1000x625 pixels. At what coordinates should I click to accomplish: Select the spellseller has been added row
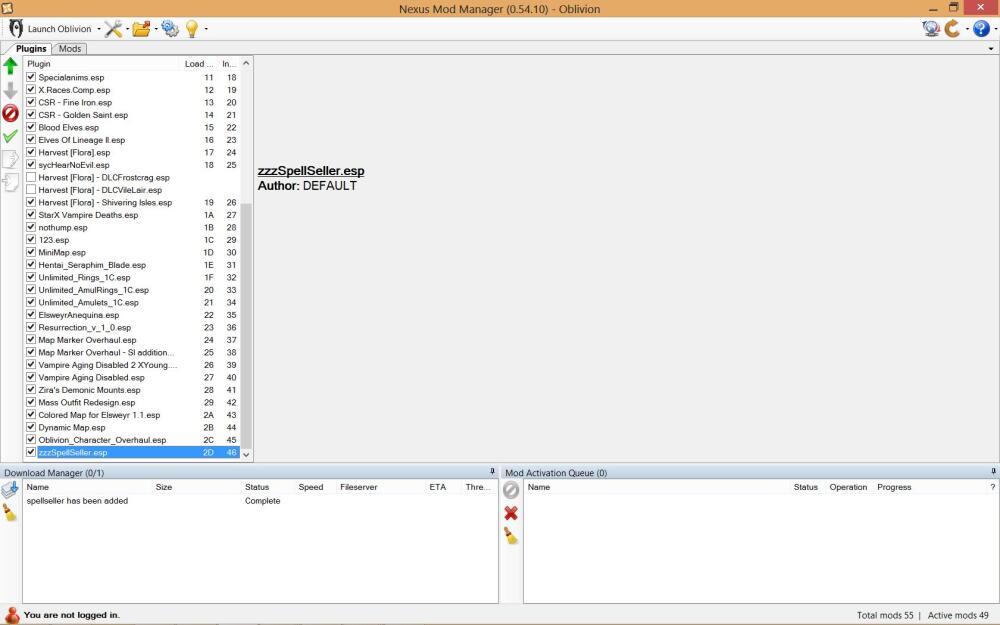260,501
